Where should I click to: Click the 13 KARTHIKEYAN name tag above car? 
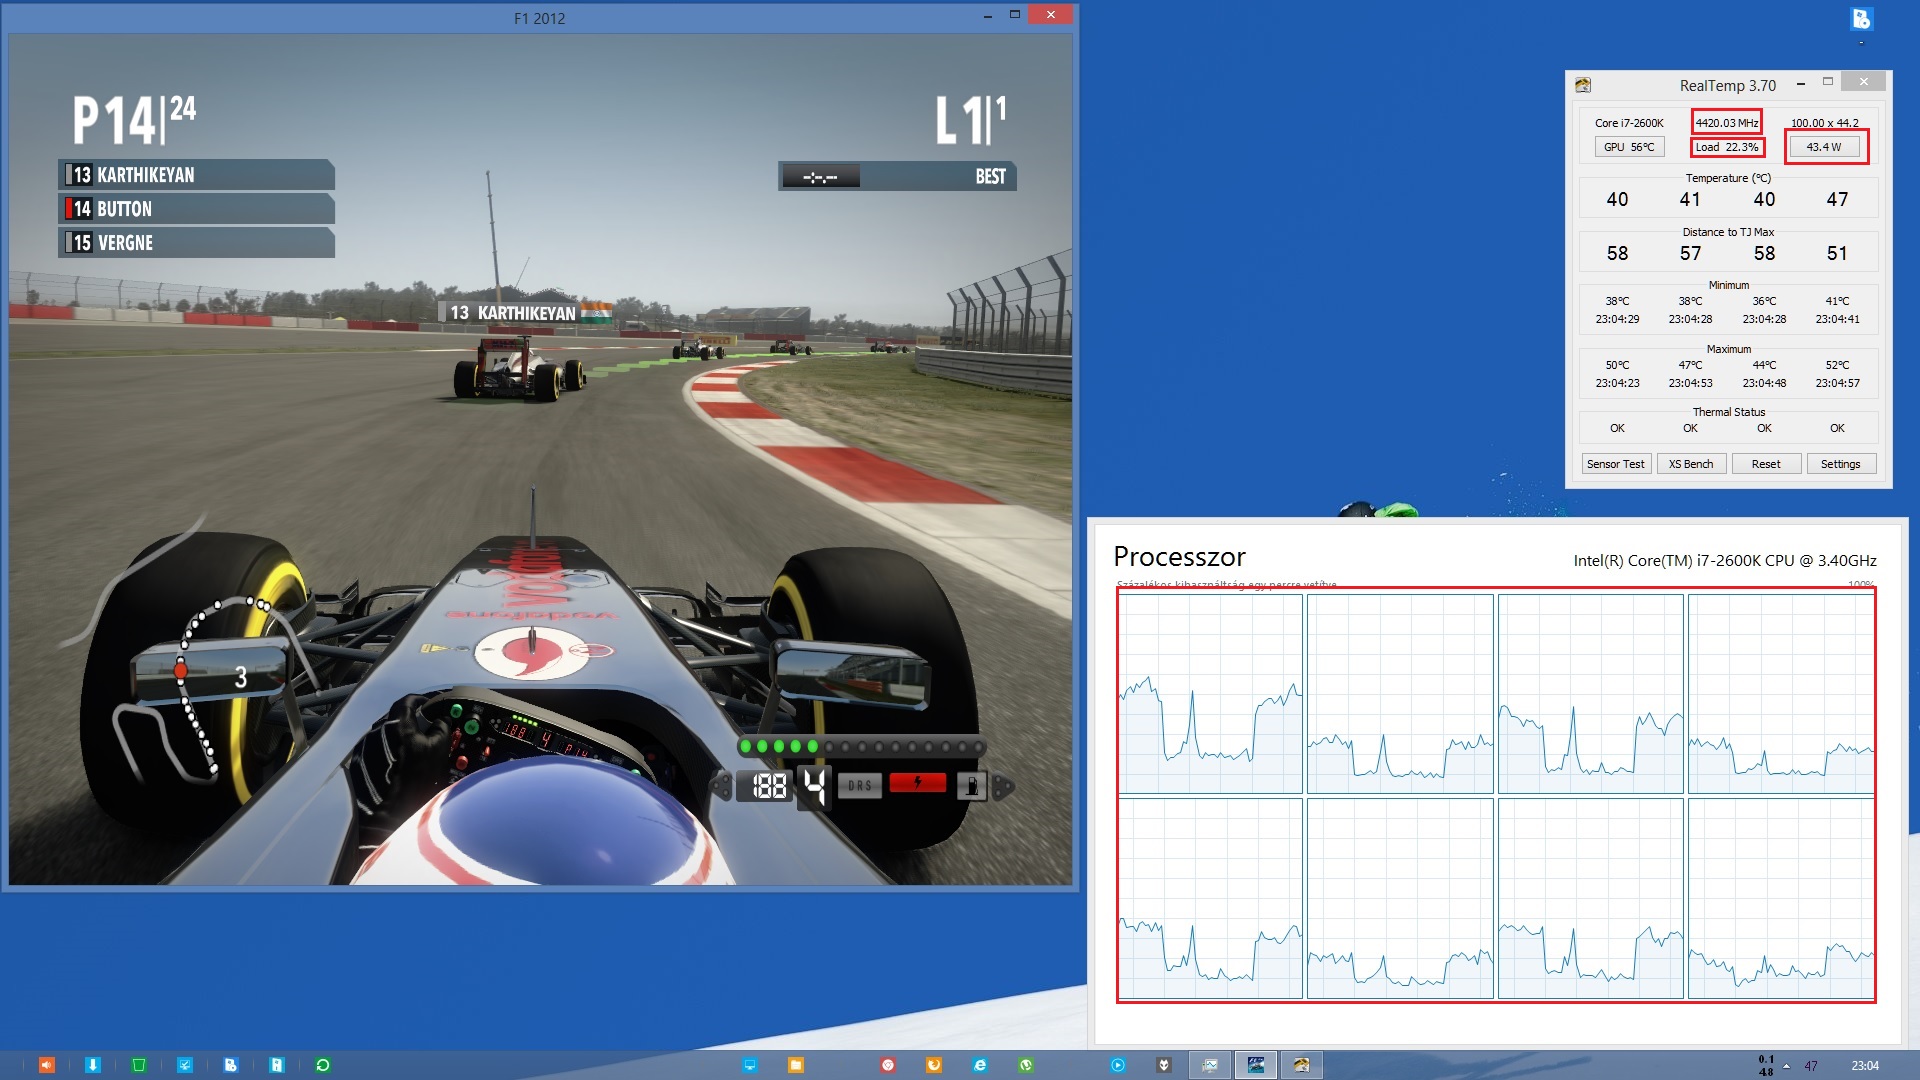pyautogui.click(x=527, y=313)
